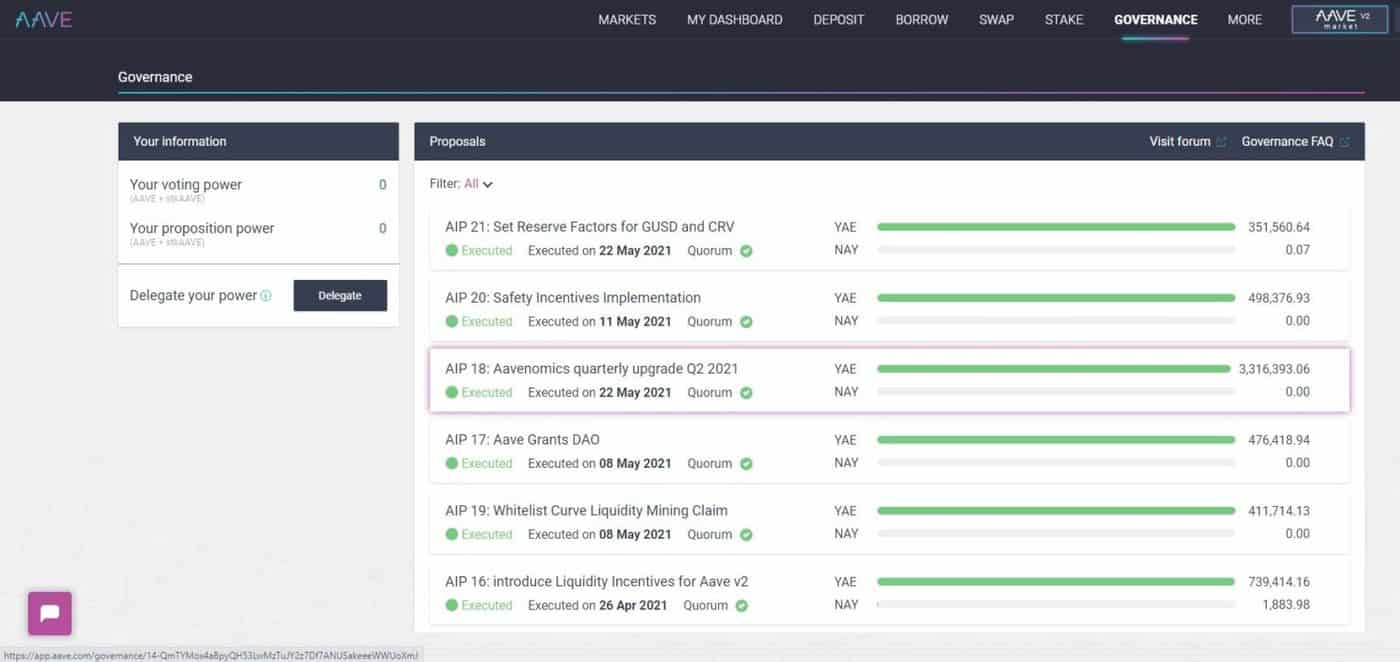Click external link icon next to Visit forum

1221,142
